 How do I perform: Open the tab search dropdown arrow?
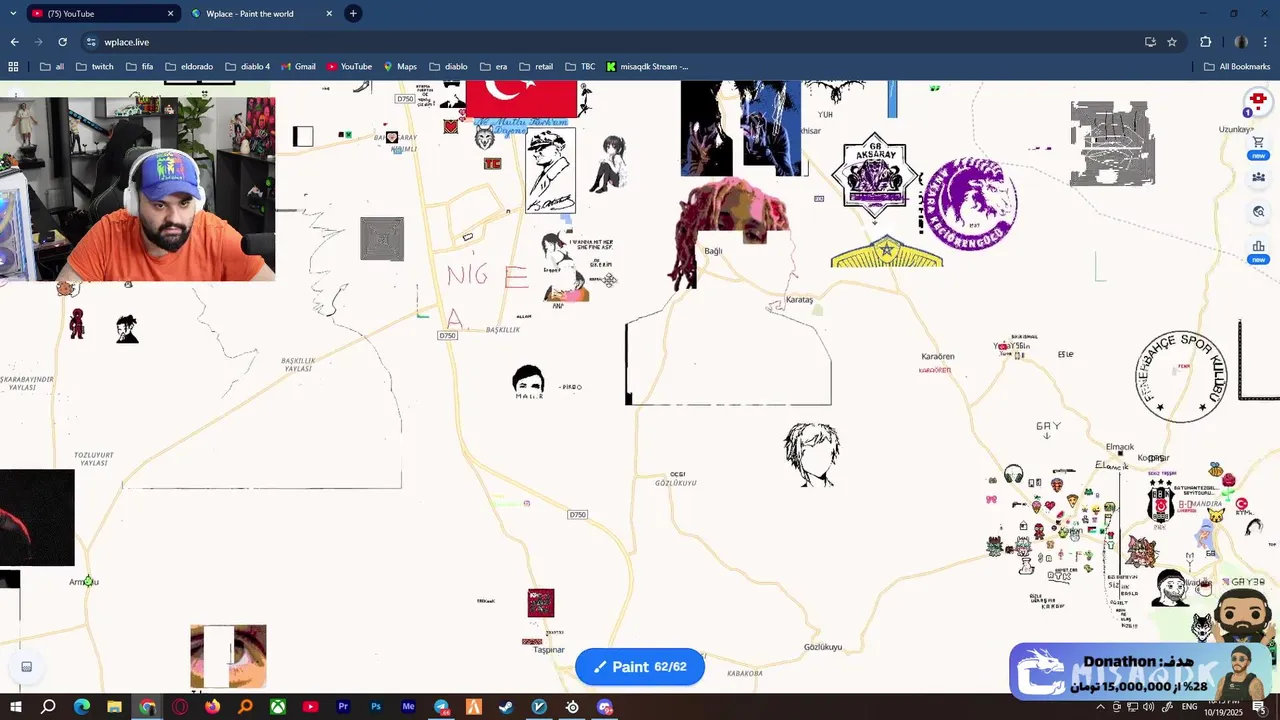tap(12, 14)
